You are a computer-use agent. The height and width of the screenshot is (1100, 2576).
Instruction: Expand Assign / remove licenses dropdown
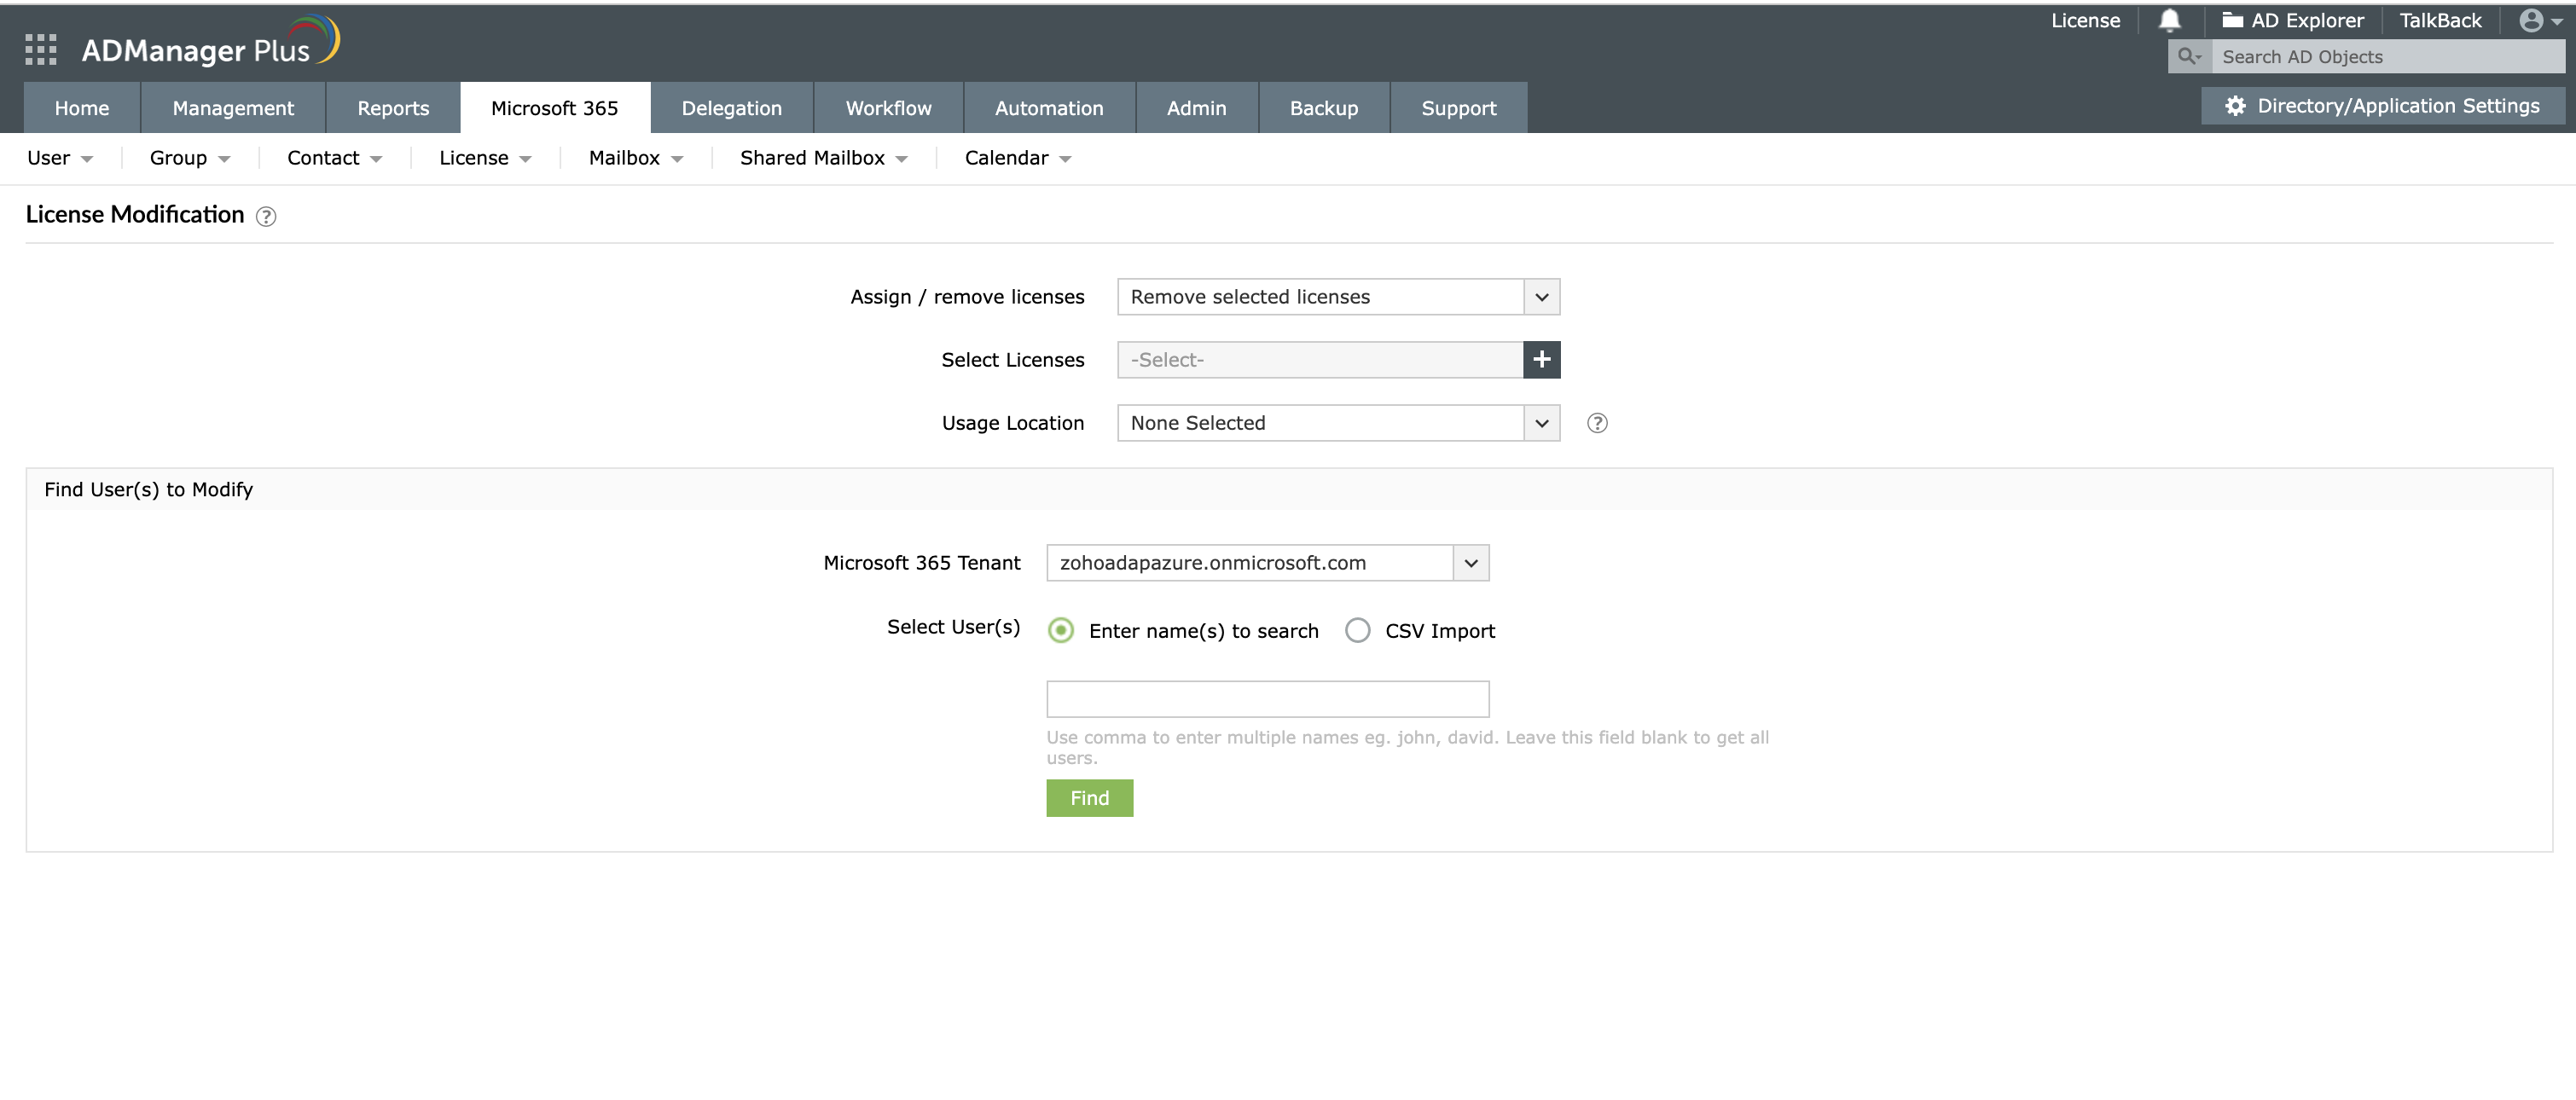(x=1541, y=297)
